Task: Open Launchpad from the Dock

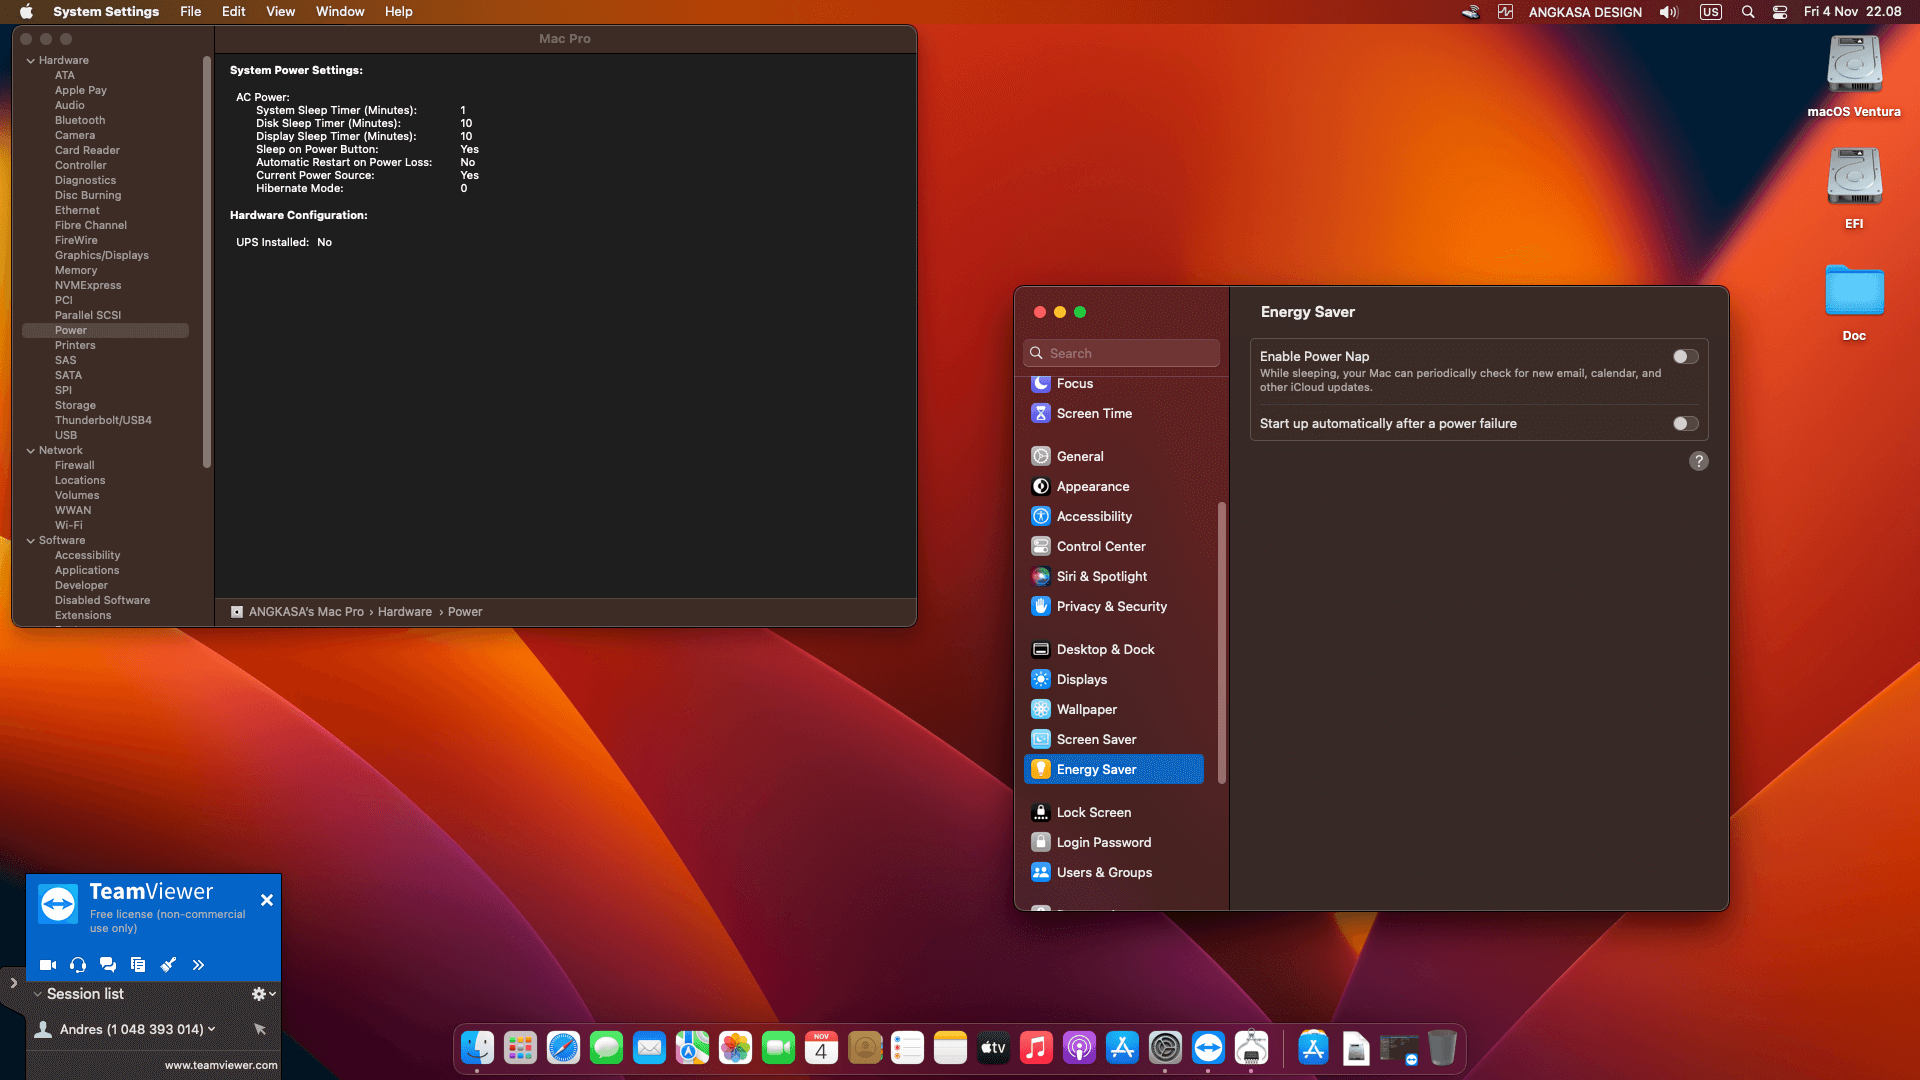Action: click(520, 1048)
